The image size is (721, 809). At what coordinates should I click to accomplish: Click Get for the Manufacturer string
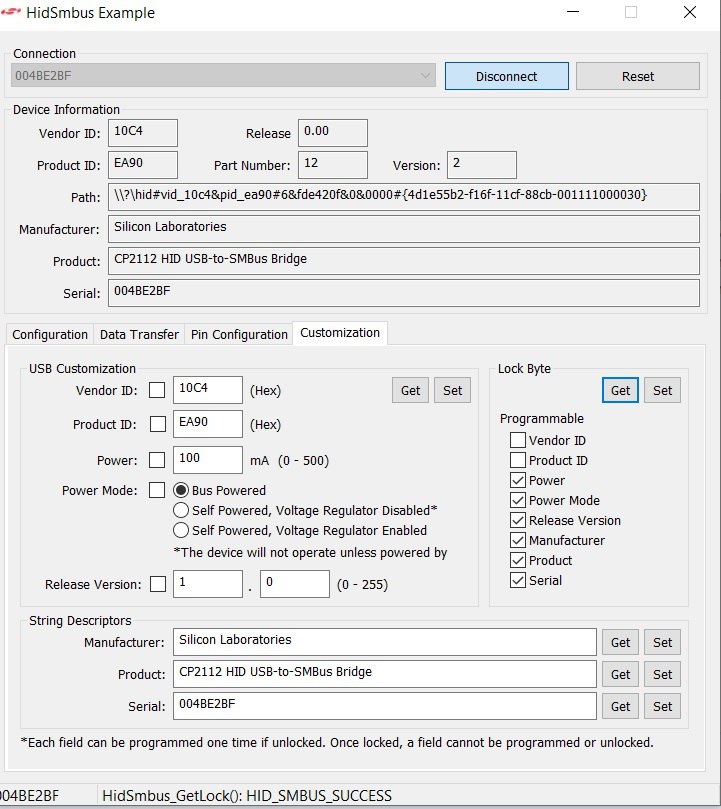pyautogui.click(x=620, y=642)
